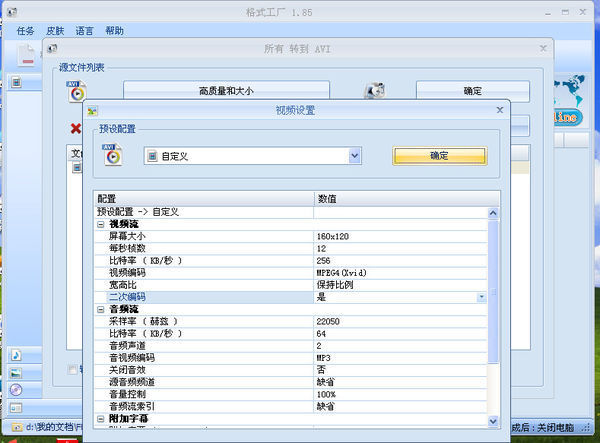Click the MP3 codec value
Screen dimensions: 600x443
pos(323,358)
